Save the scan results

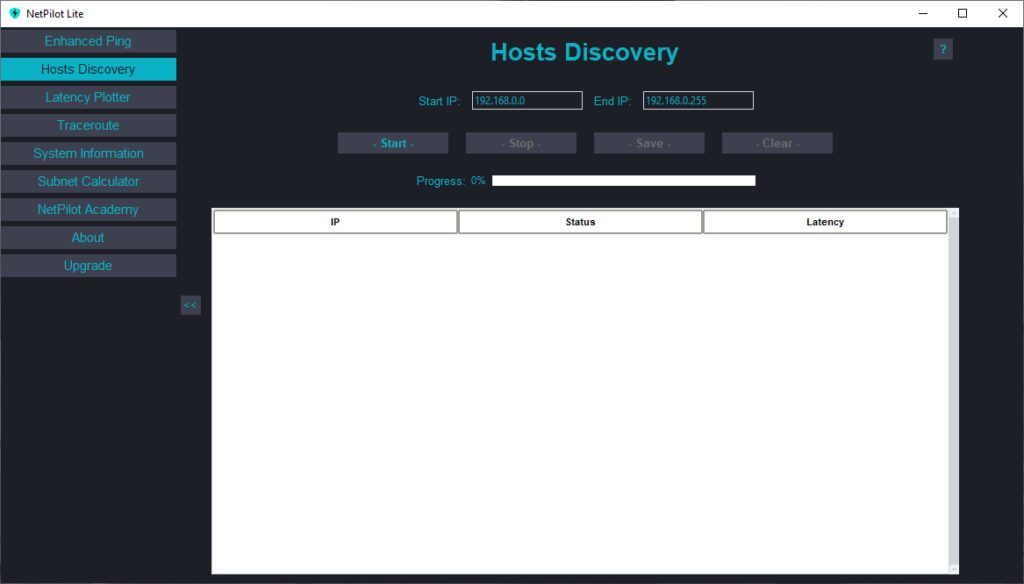649,143
